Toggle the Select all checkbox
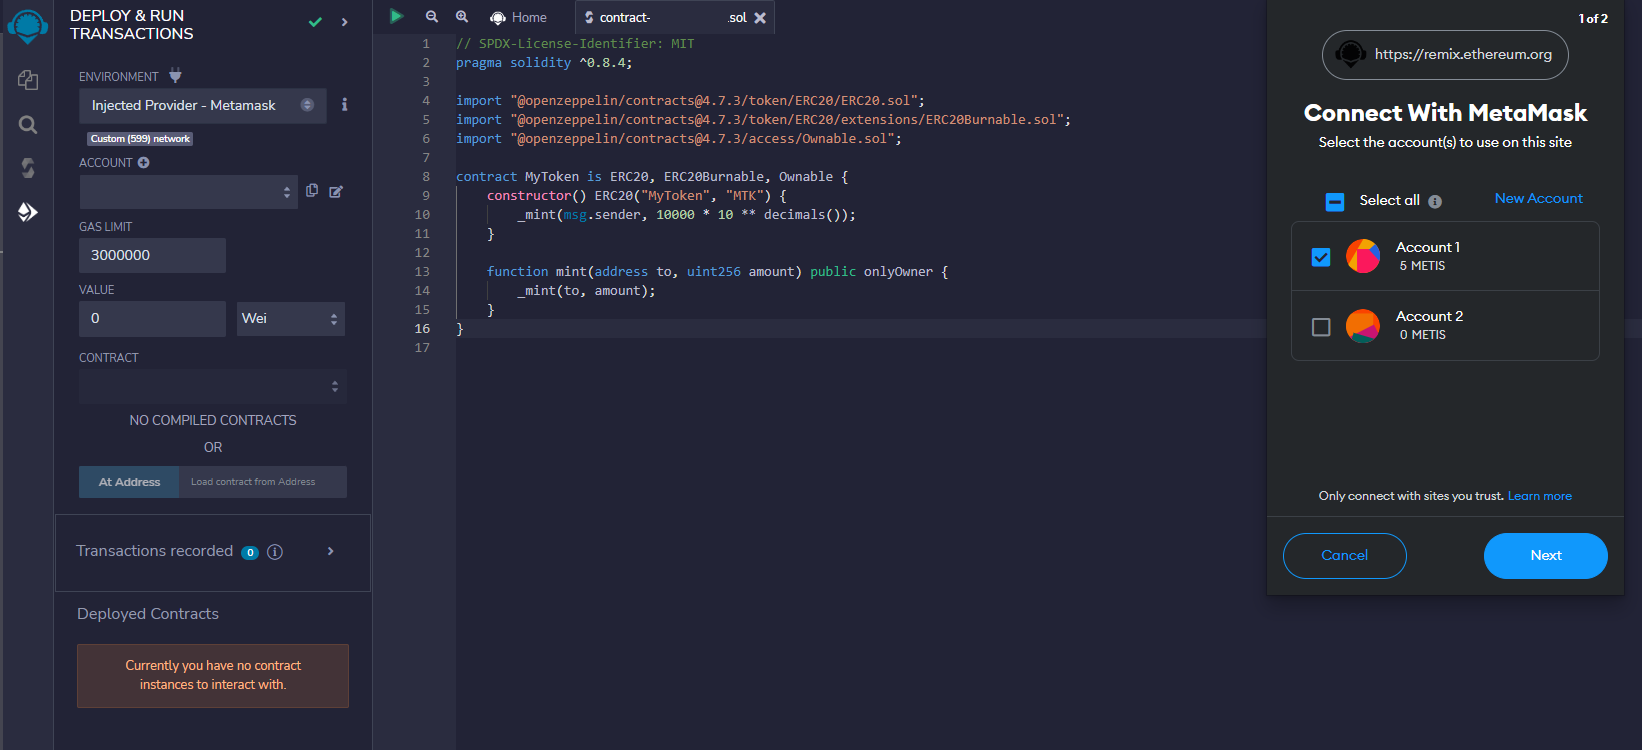The width and height of the screenshot is (1642, 750). tap(1335, 202)
